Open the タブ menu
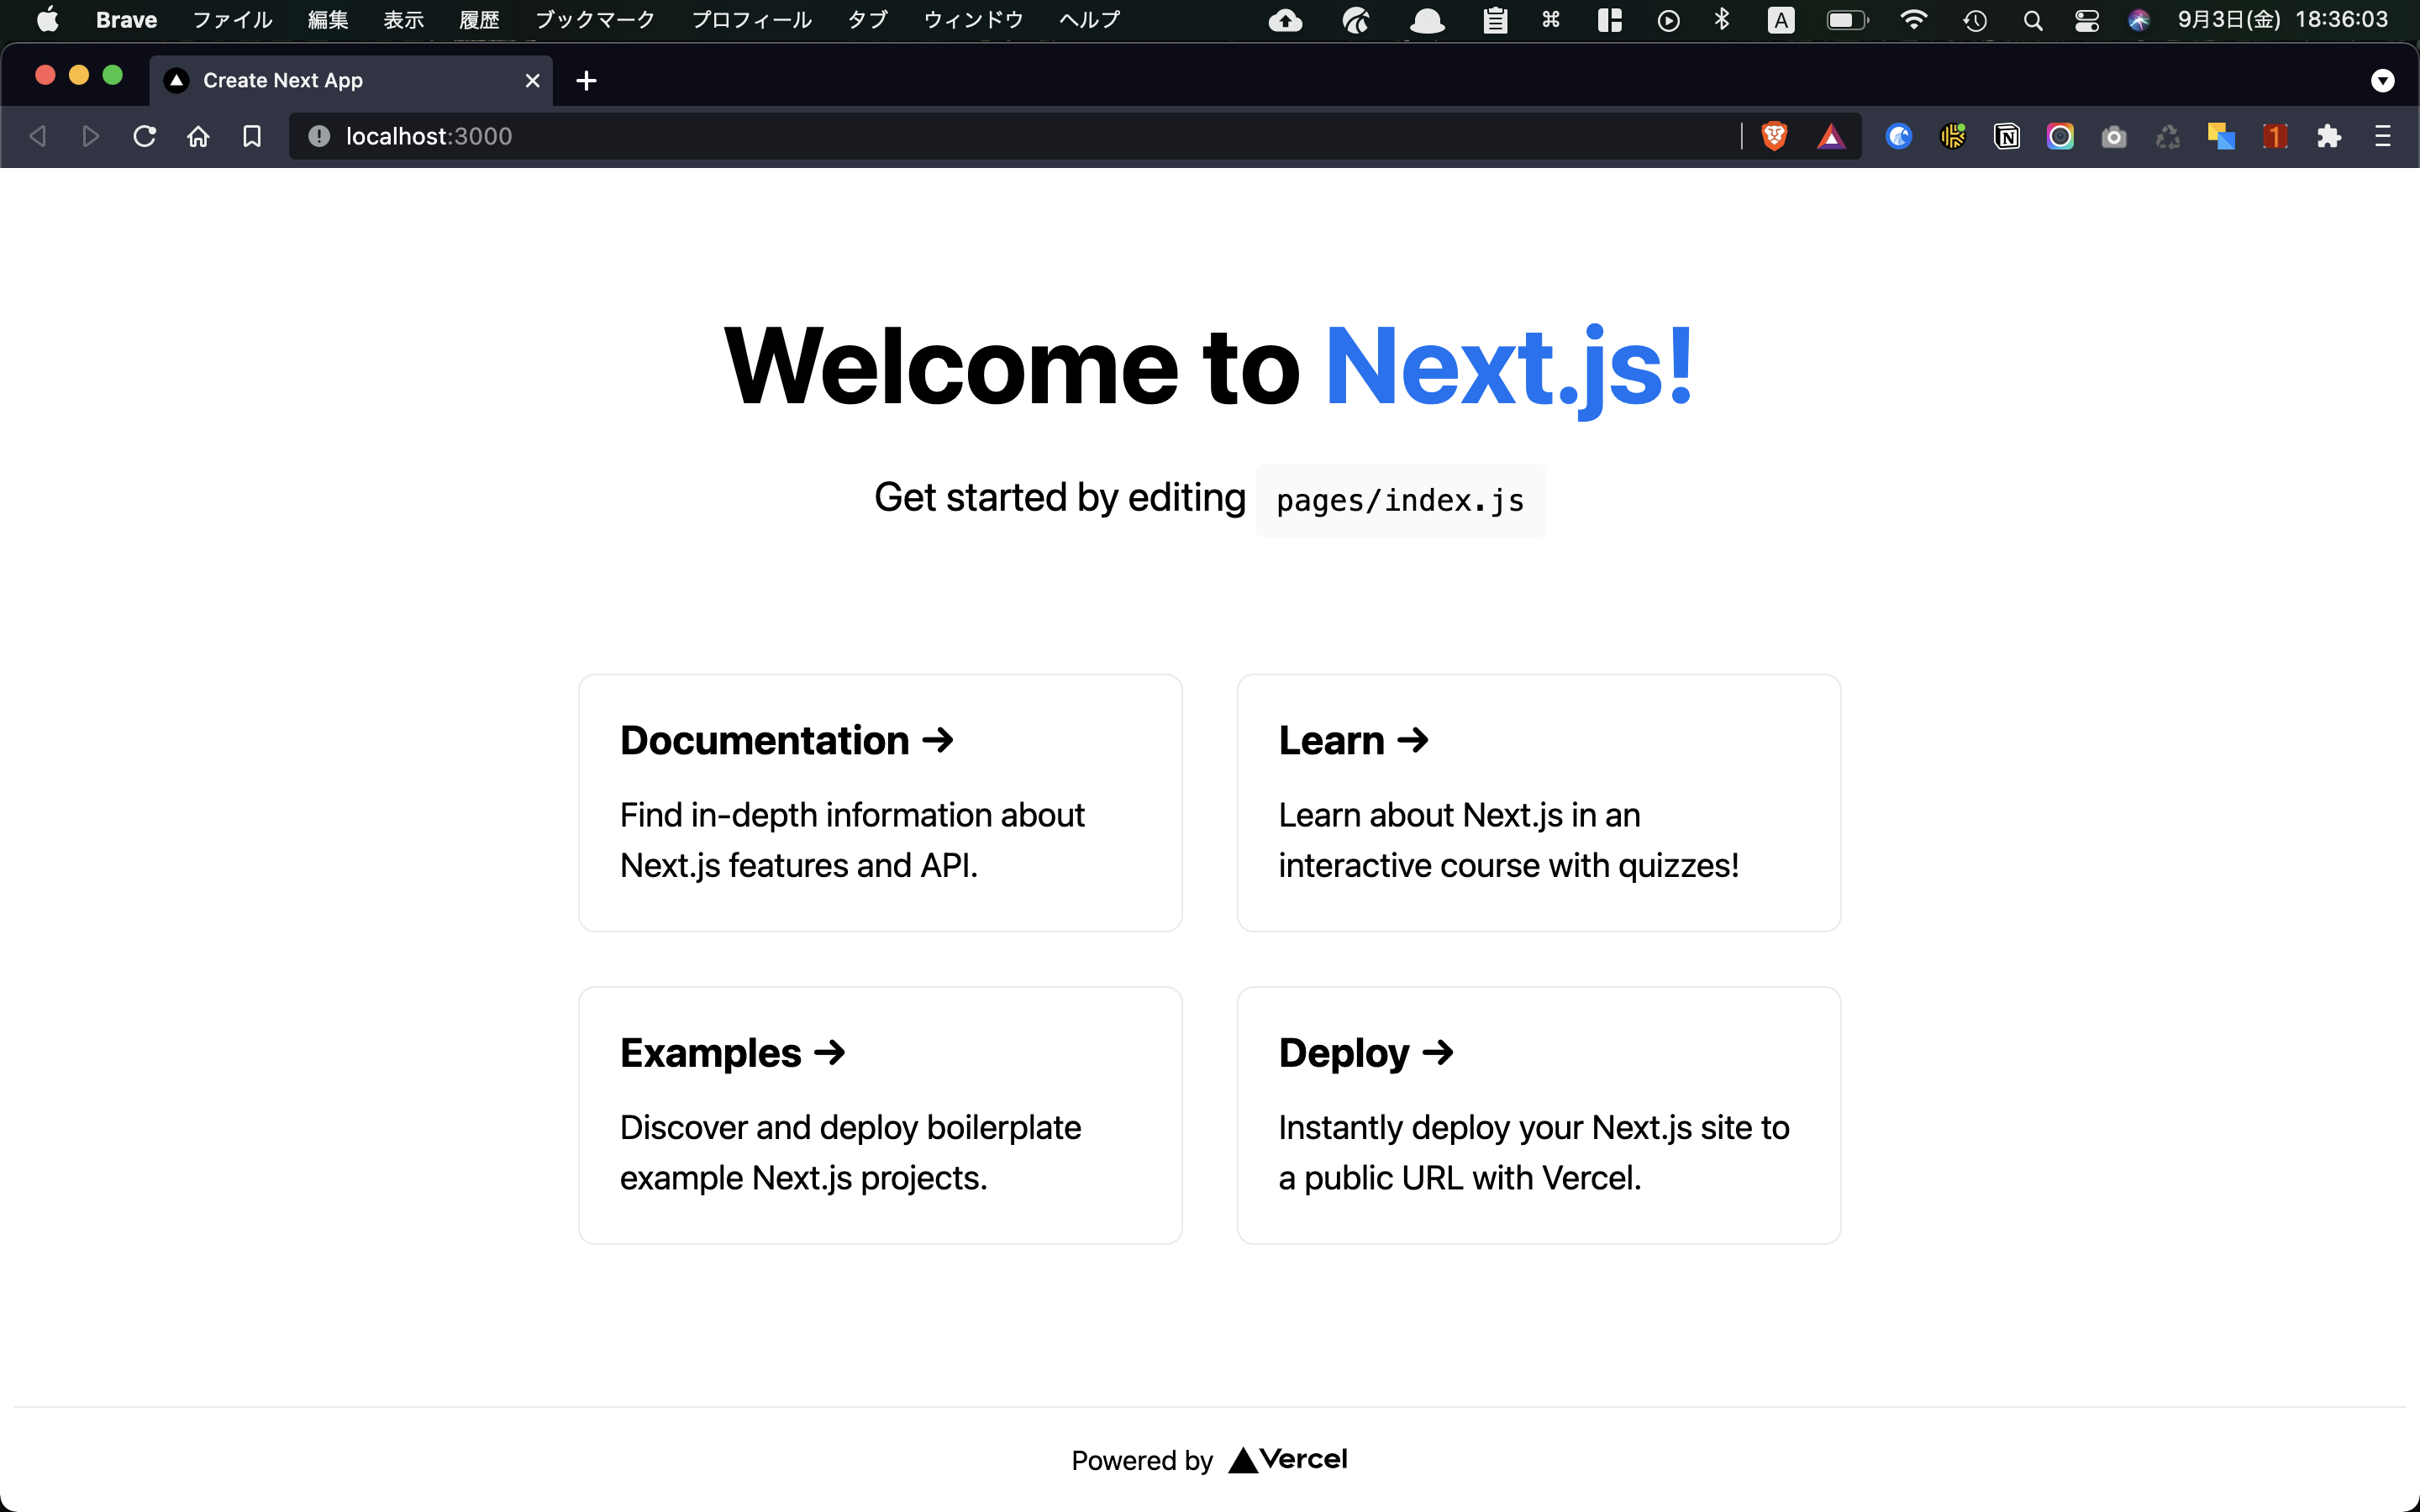The height and width of the screenshot is (1512, 2420). click(x=867, y=20)
